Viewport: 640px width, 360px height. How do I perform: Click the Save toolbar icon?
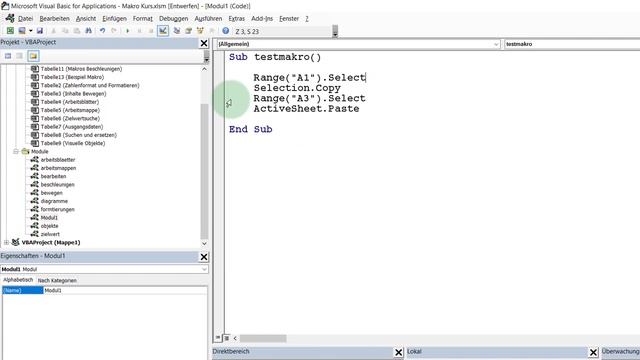click(x=40, y=31)
